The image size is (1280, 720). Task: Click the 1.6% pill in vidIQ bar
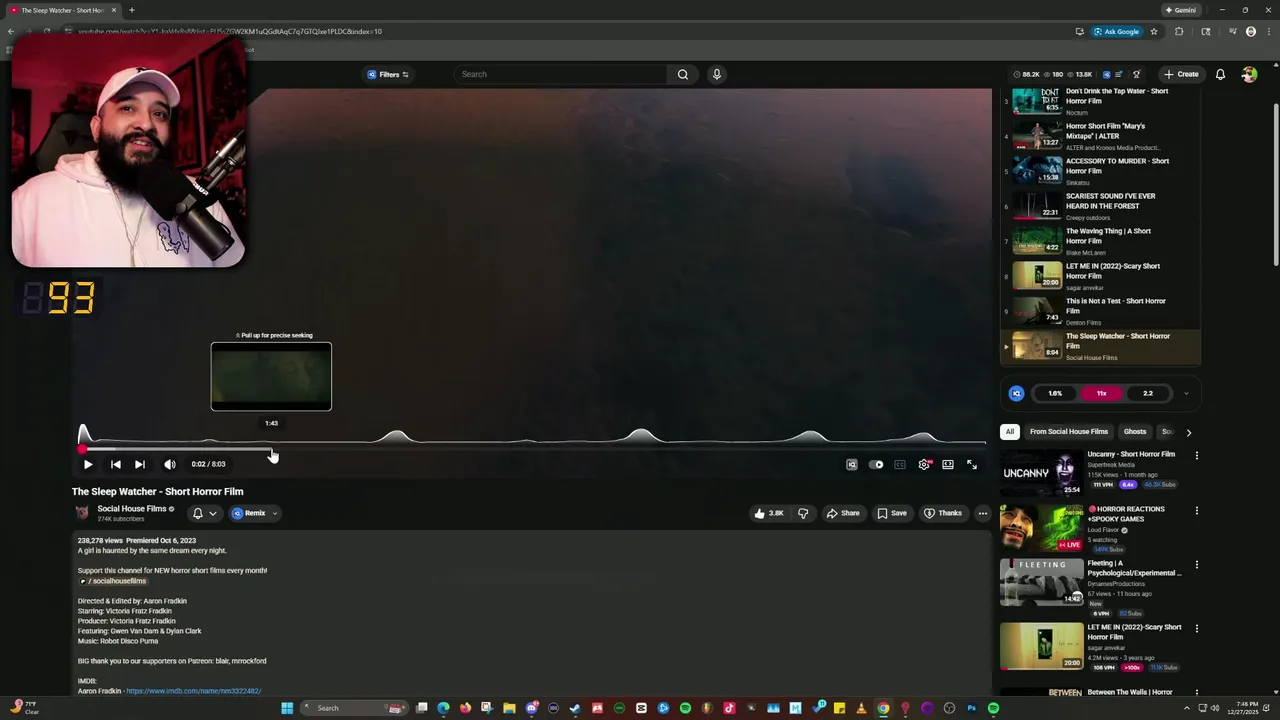coord(1055,393)
